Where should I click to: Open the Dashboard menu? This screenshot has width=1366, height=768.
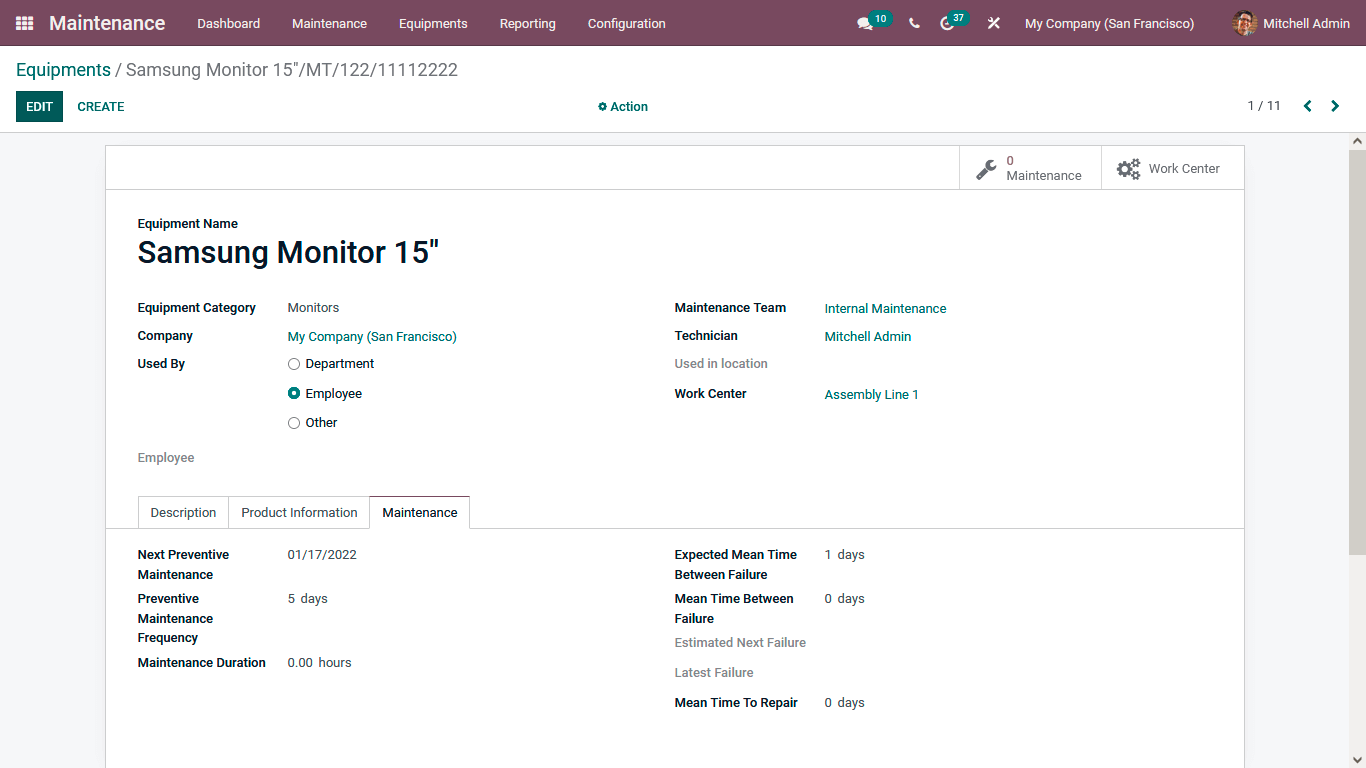228,23
